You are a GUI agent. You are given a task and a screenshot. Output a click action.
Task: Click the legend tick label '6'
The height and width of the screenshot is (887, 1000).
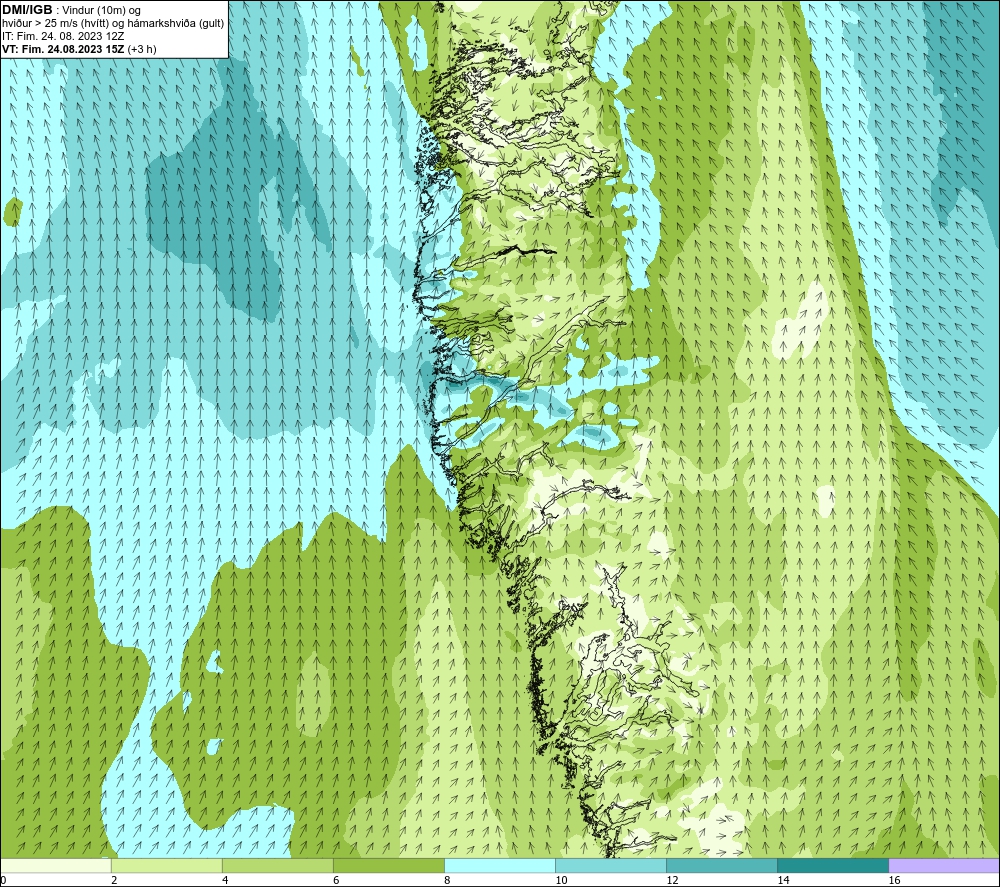pos(336,881)
